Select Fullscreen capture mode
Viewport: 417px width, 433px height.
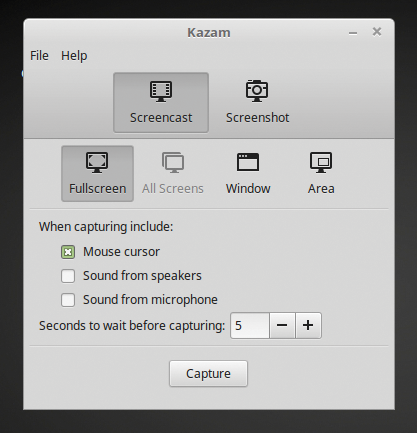click(x=97, y=173)
